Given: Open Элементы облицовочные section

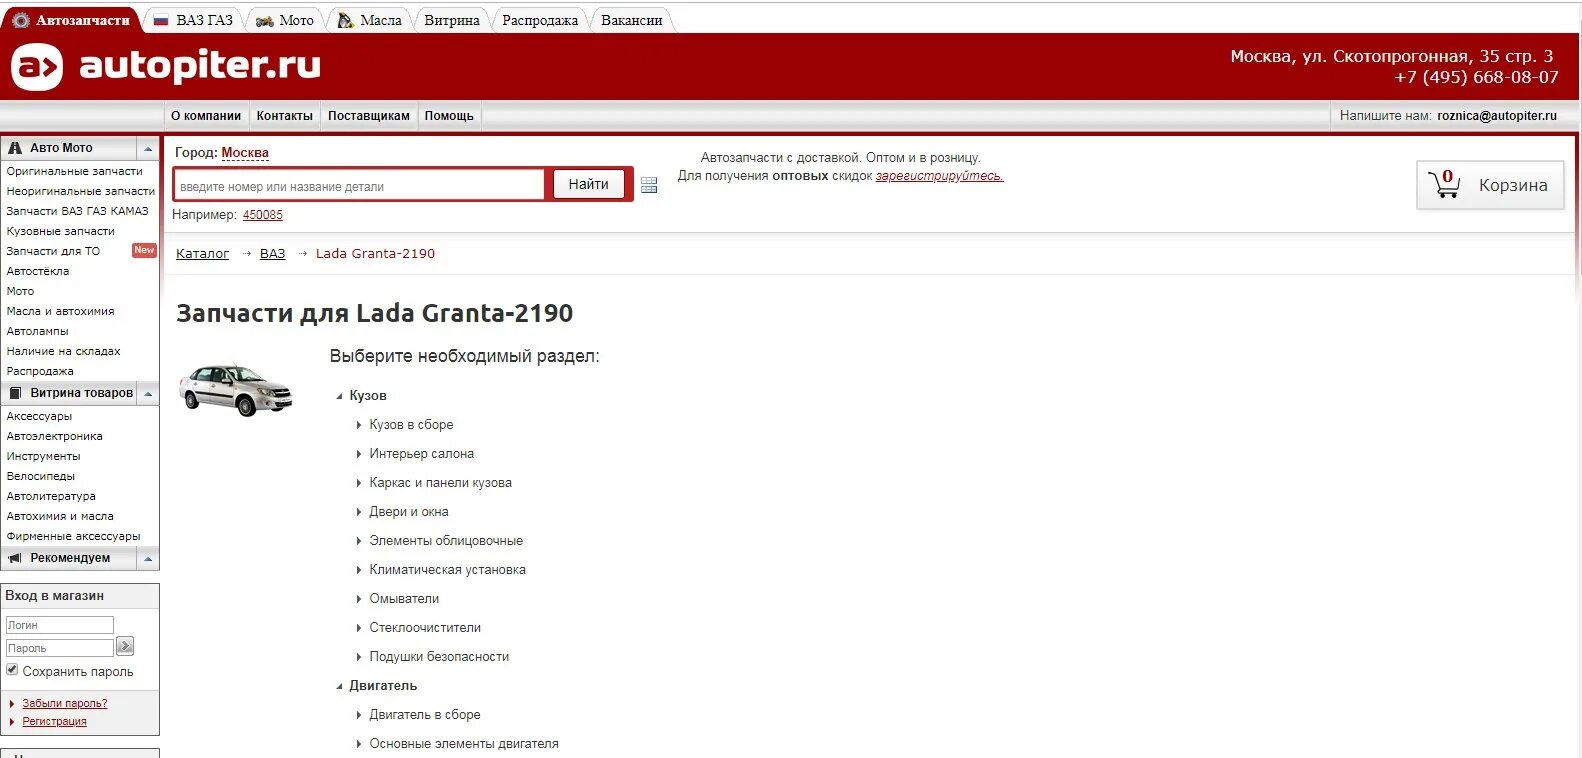Looking at the screenshot, I should [x=446, y=541].
